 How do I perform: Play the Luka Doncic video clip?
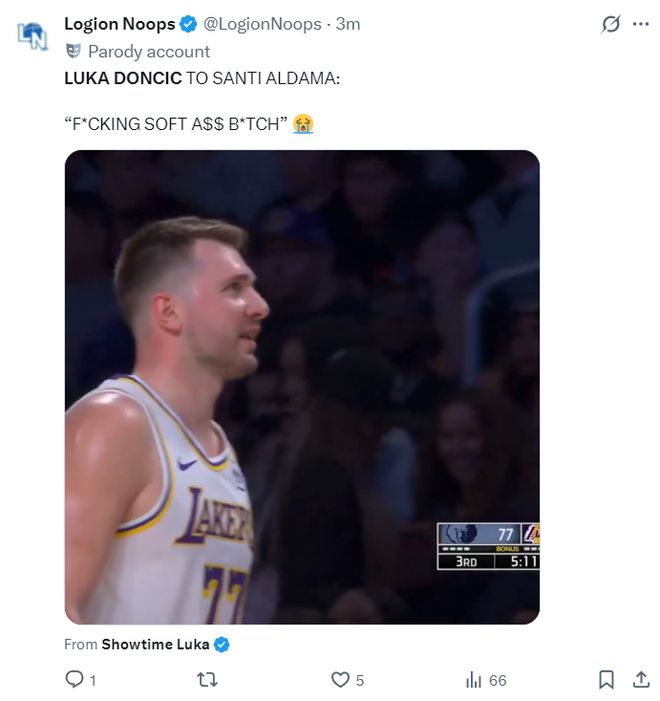coord(302,387)
